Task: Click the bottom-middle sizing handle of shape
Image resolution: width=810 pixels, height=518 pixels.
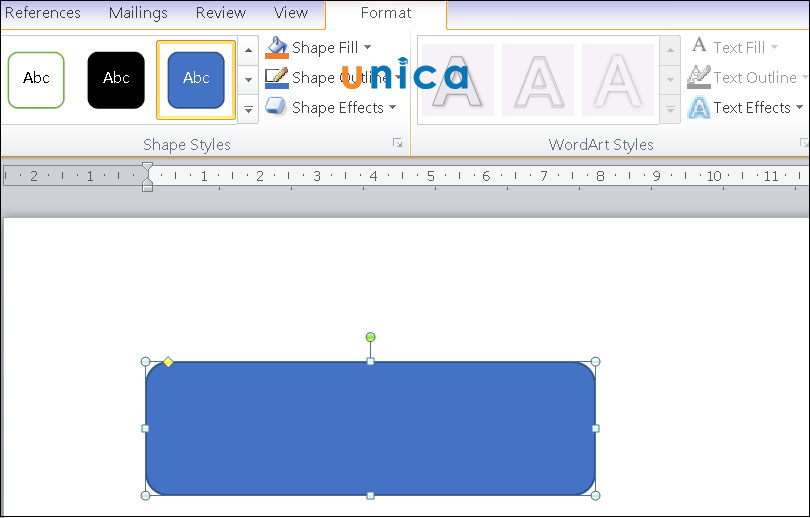Action: (370, 496)
